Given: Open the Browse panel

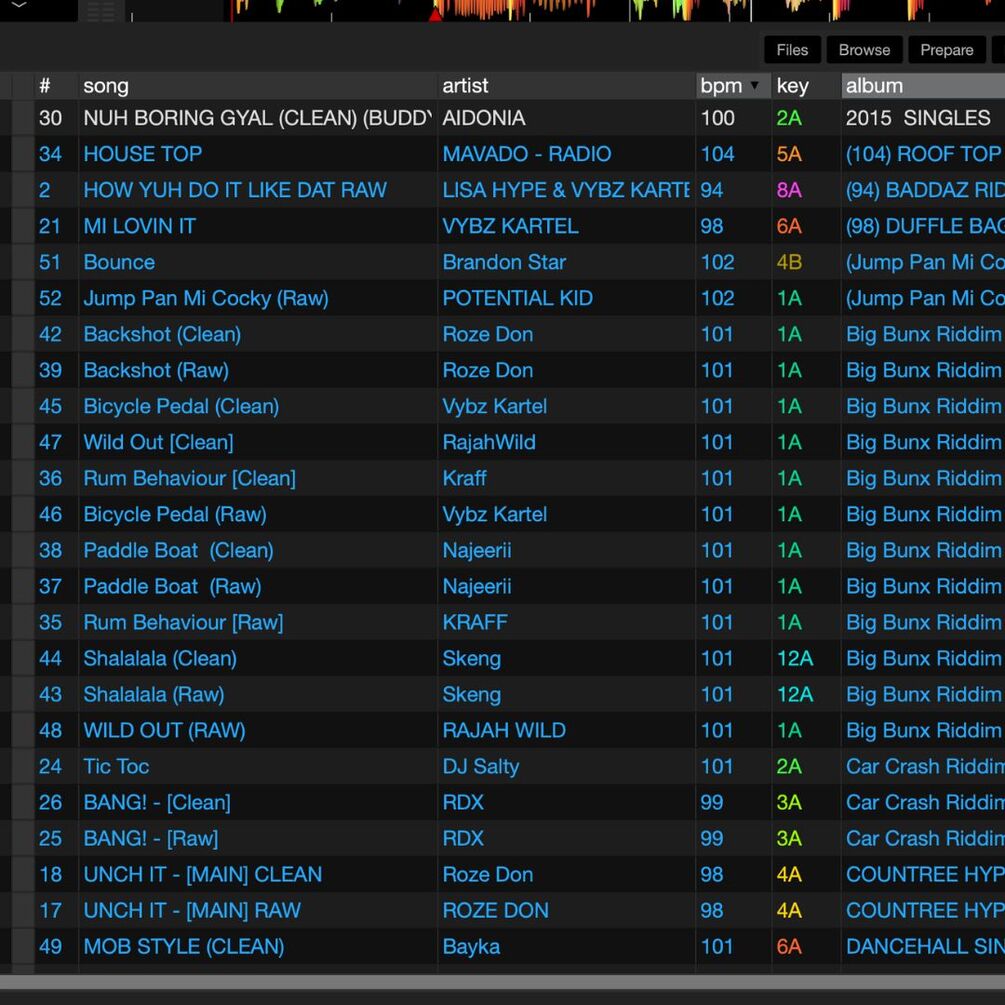Looking at the screenshot, I should click(864, 50).
